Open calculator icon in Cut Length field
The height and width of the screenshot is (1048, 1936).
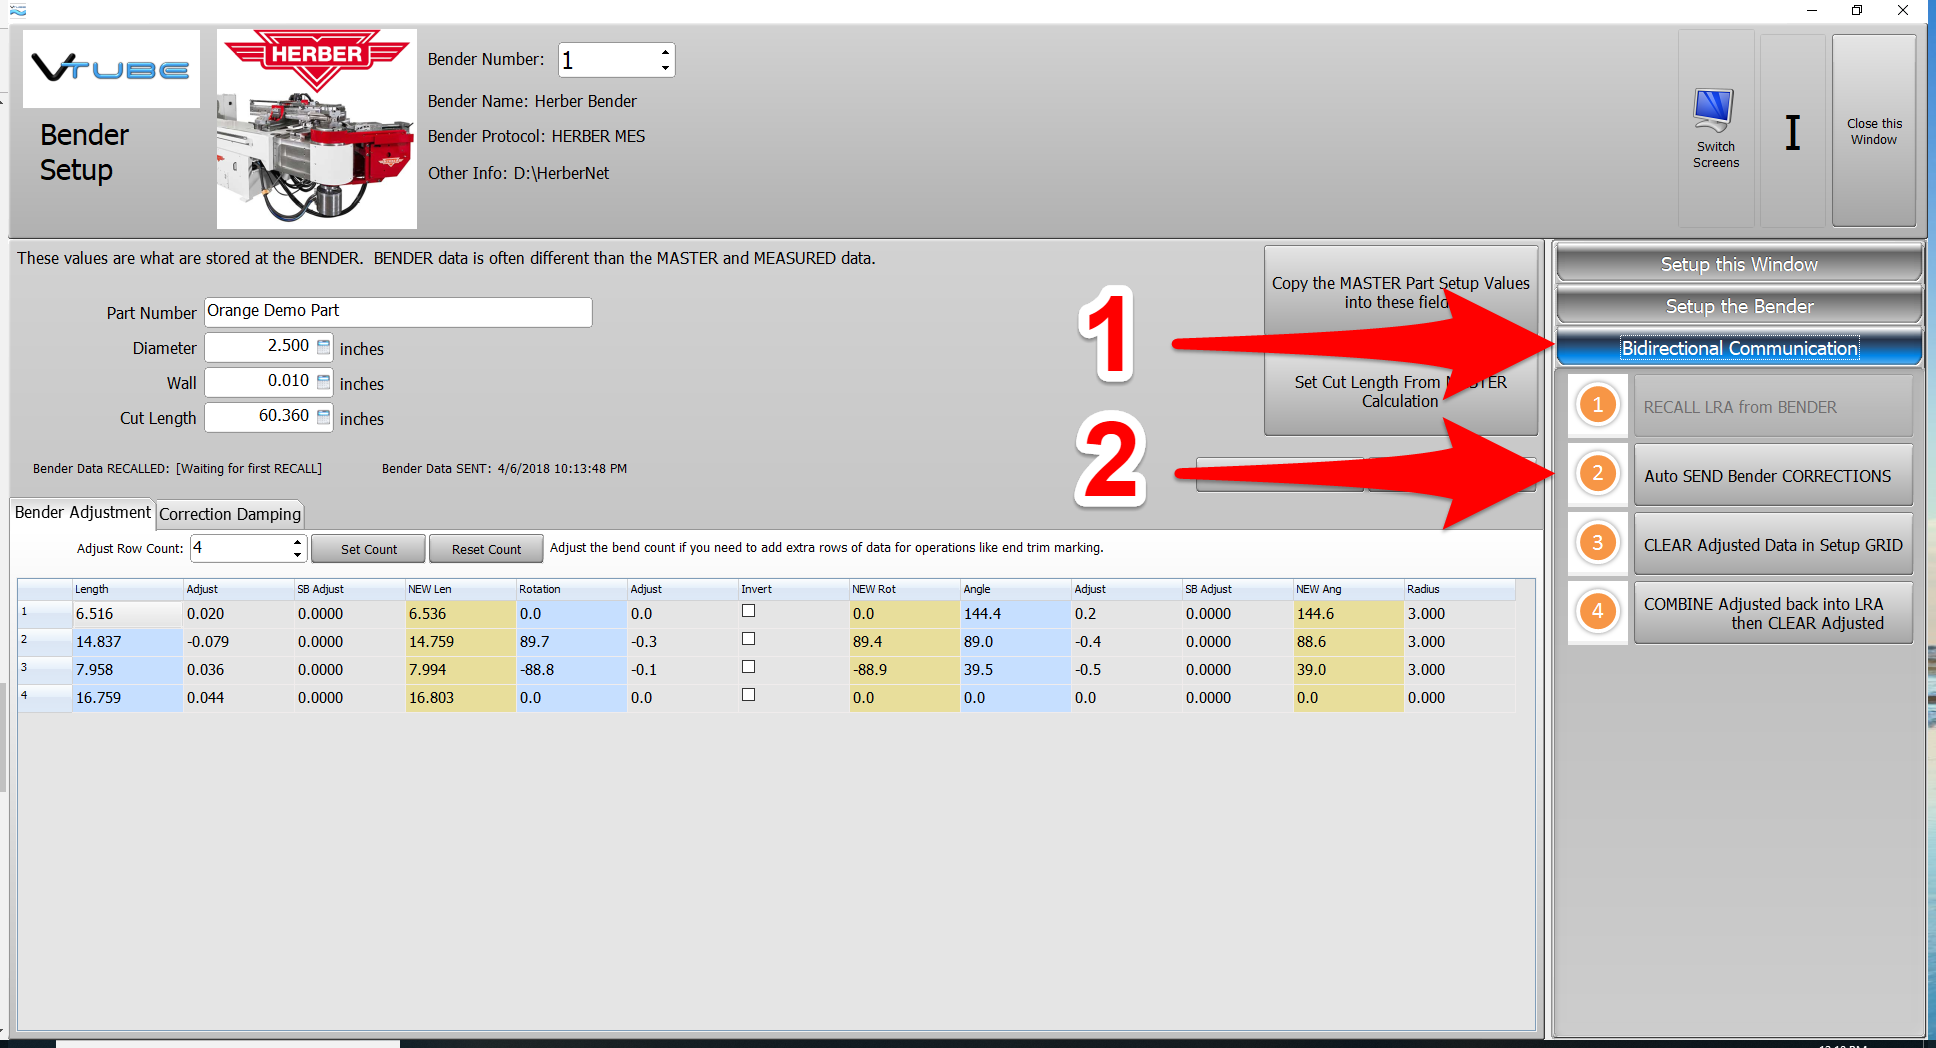pos(323,417)
